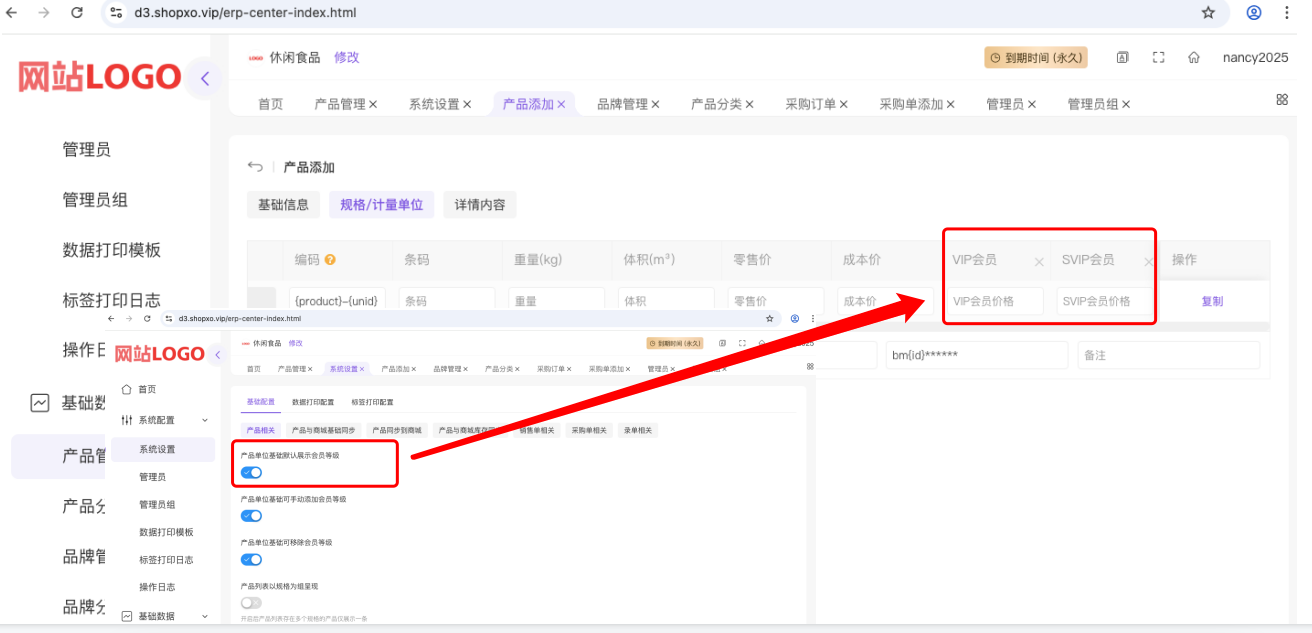
Task: Enable 产品列表以规格为组呈现 switch
Action: 251,603
